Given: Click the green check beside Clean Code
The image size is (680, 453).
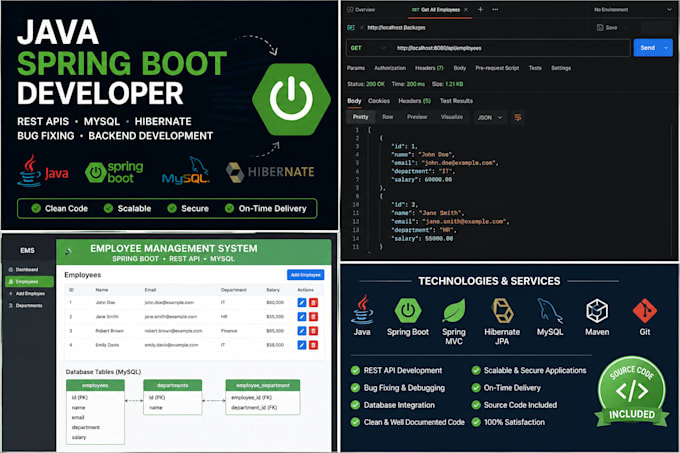Looking at the screenshot, I should (x=36, y=209).
